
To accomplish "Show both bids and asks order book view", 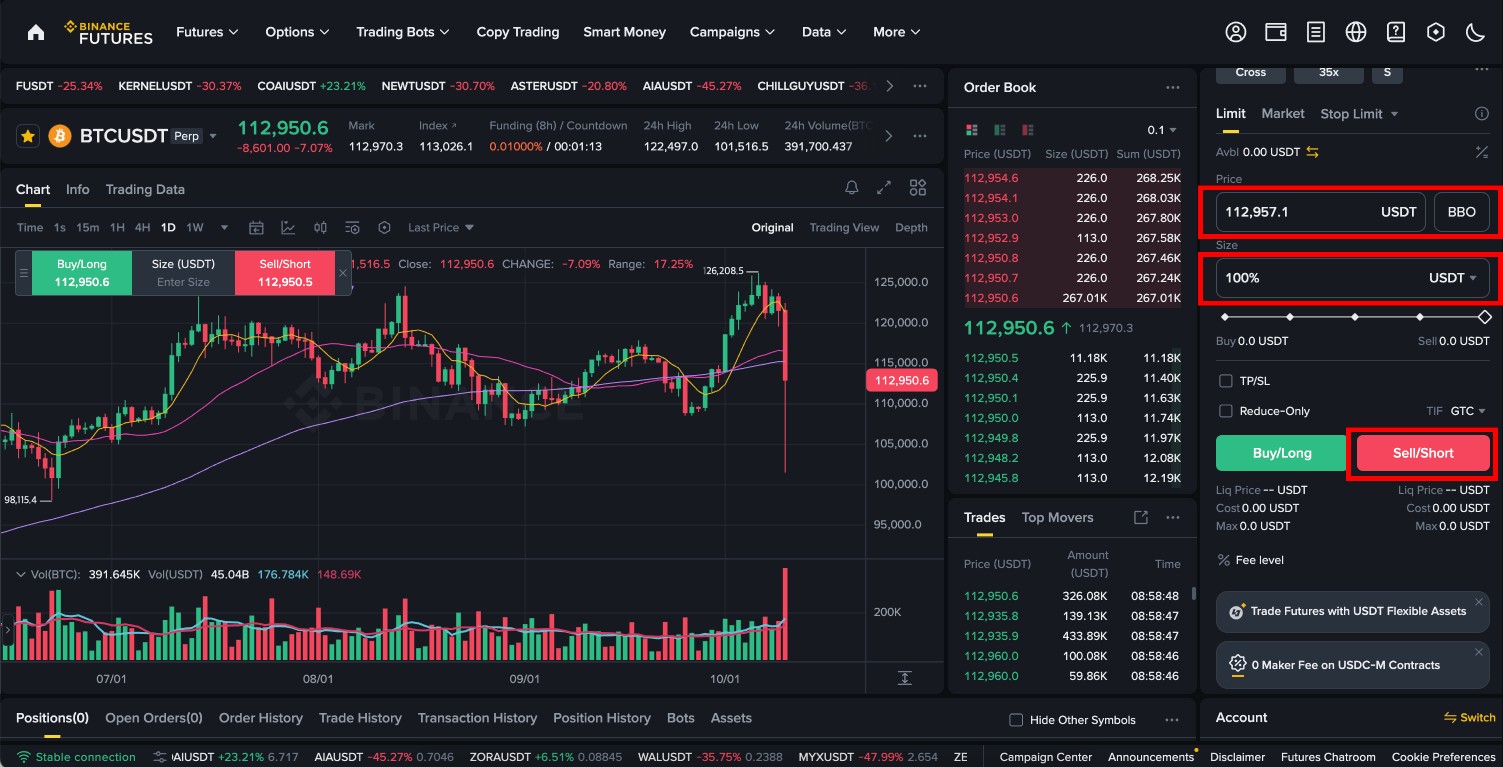I will tap(971, 130).
